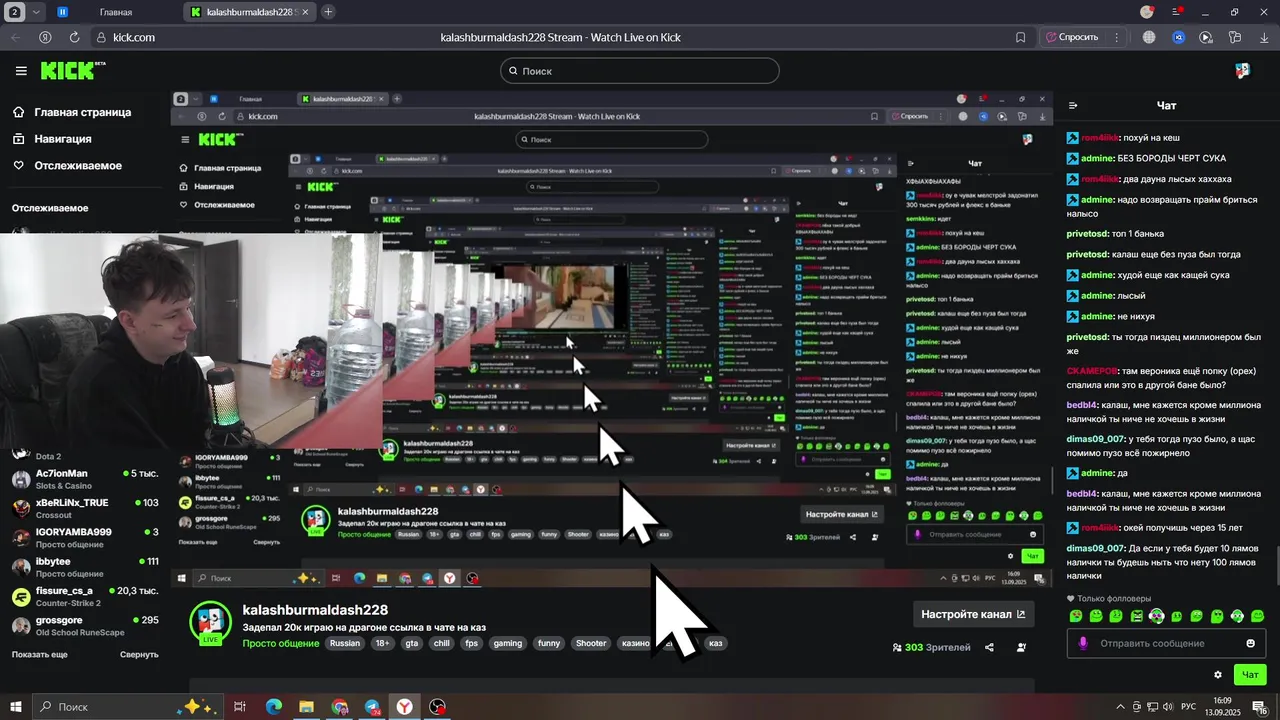Switch input language РУС in tray
The height and width of the screenshot is (720, 1280).
pyautogui.click(x=1189, y=707)
